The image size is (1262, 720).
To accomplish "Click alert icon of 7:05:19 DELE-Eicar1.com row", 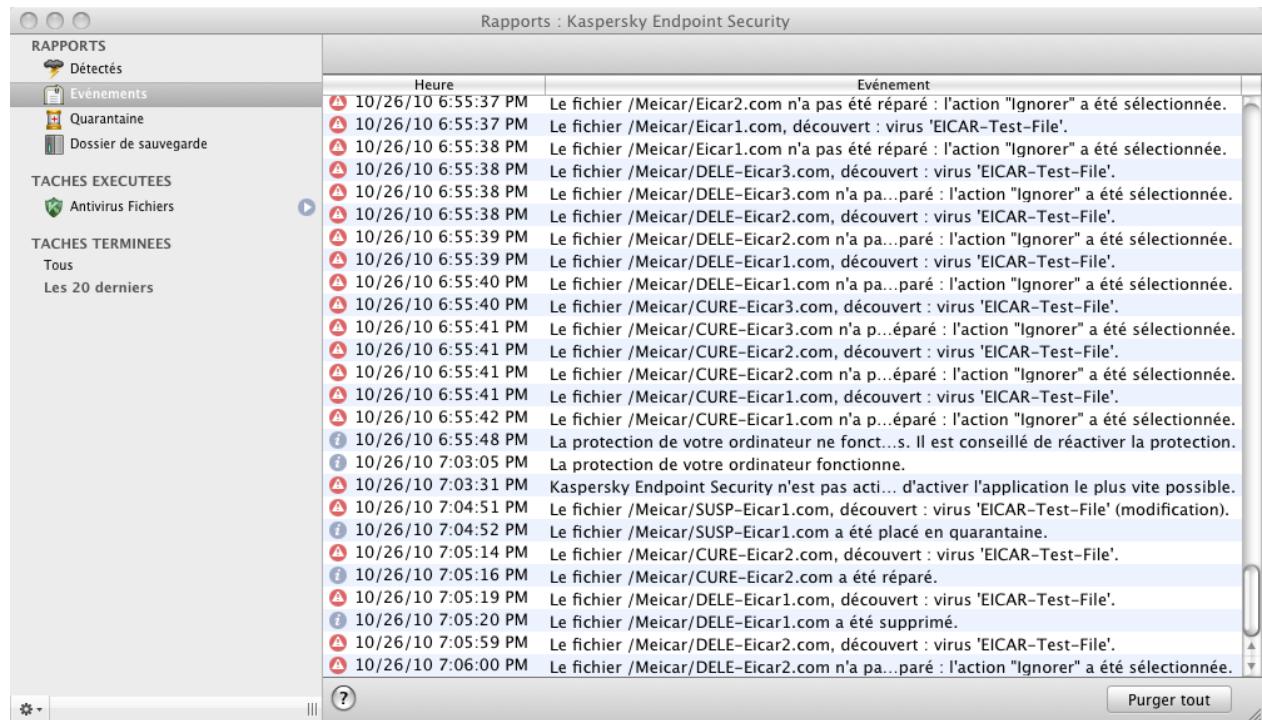I will [x=337, y=599].
